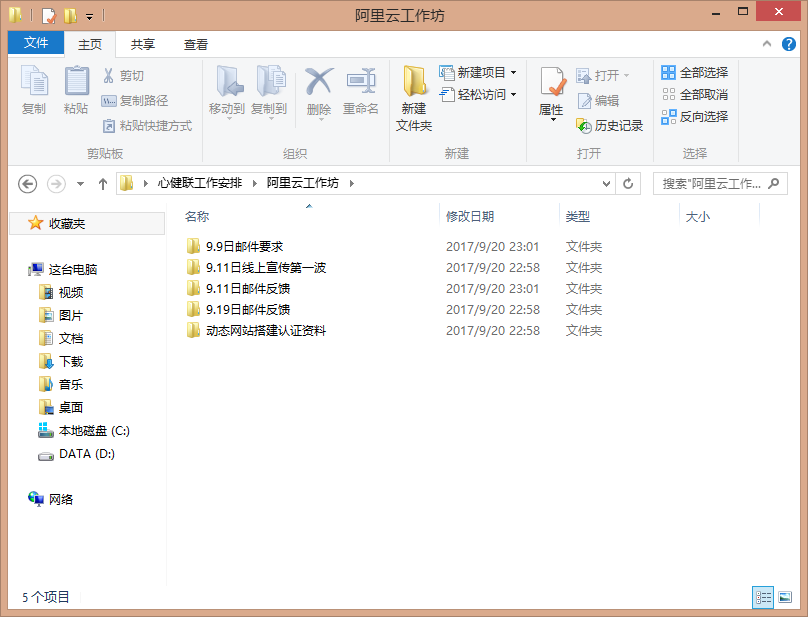Open the 共享 ribbon tab
This screenshot has width=808, height=617.
click(145, 43)
